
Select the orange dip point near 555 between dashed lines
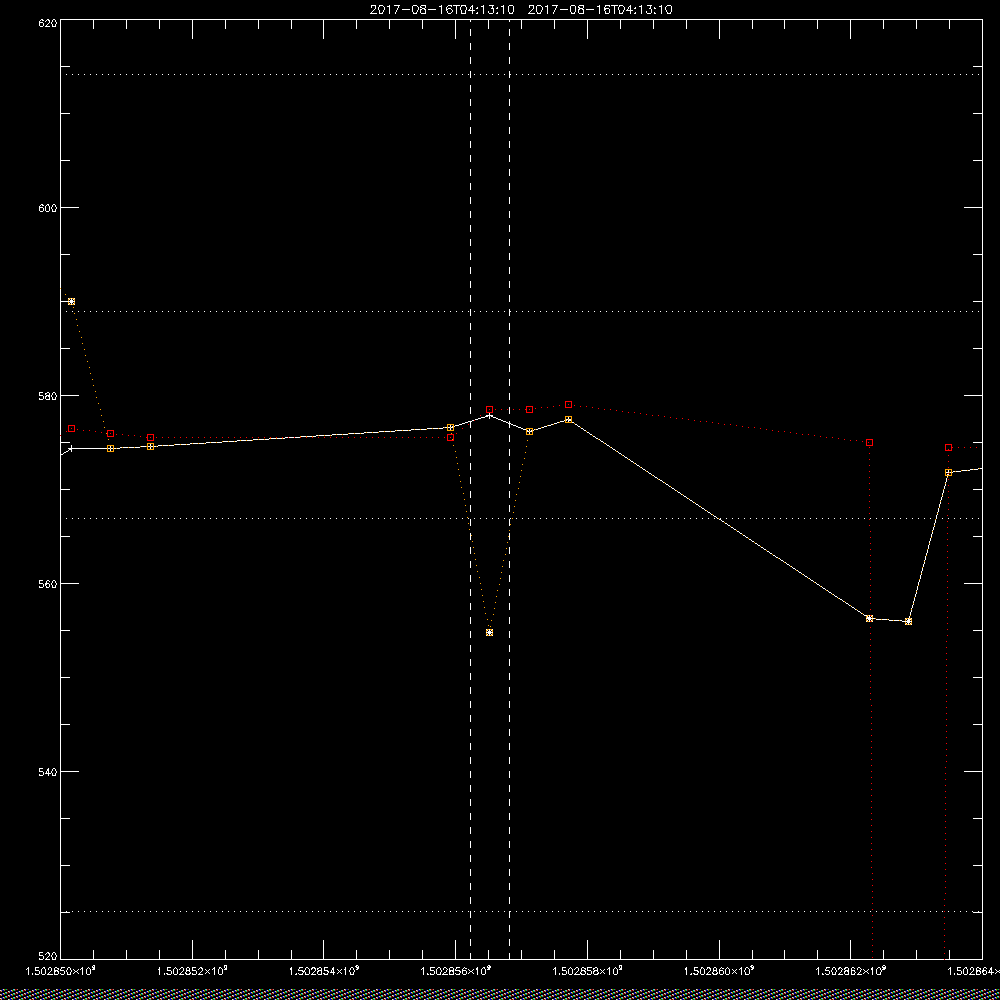(x=489, y=633)
